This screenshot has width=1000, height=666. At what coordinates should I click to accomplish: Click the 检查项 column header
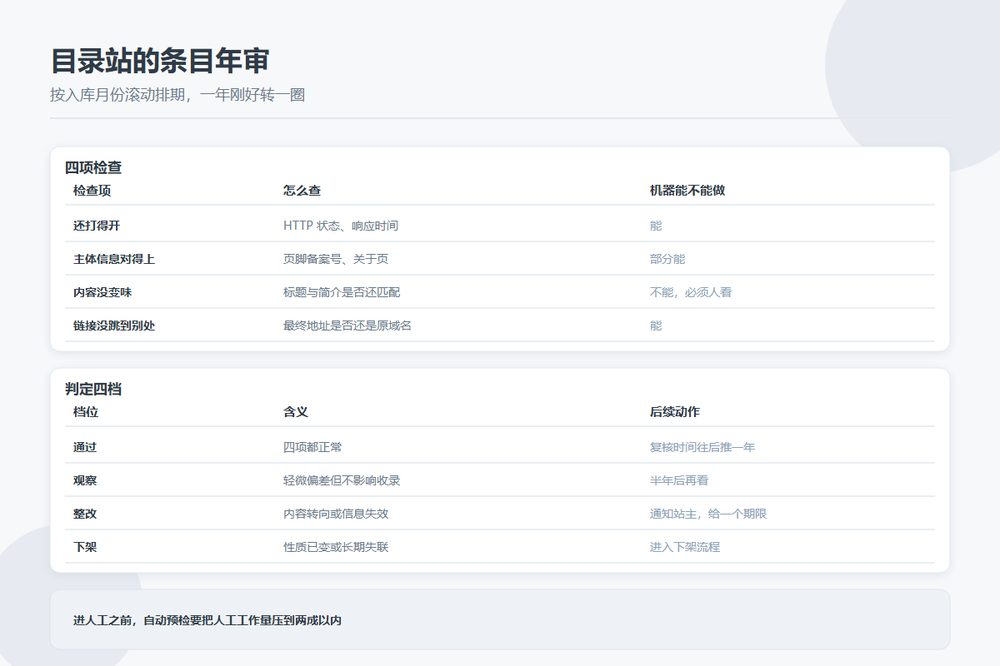[92, 190]
